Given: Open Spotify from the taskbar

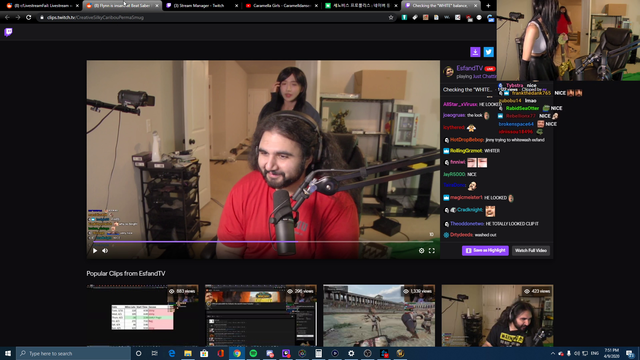Looking at the screenshot, I should (x=253, y=353).
